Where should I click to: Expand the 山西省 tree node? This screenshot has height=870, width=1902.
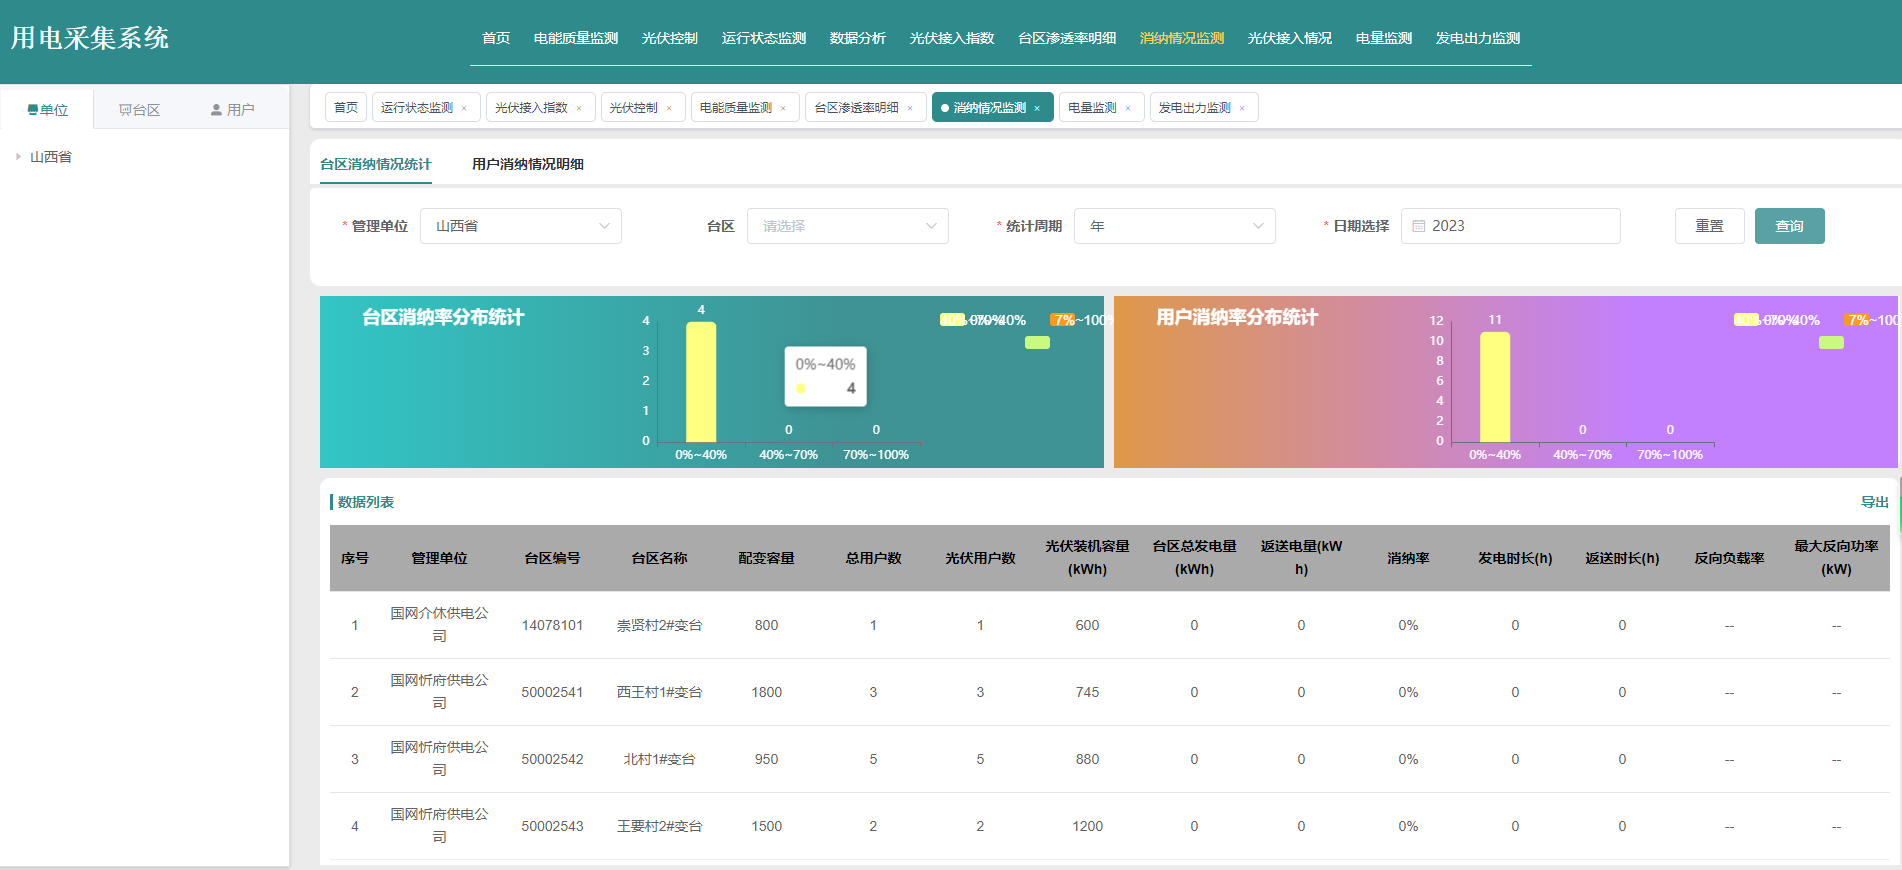(18, 157)
